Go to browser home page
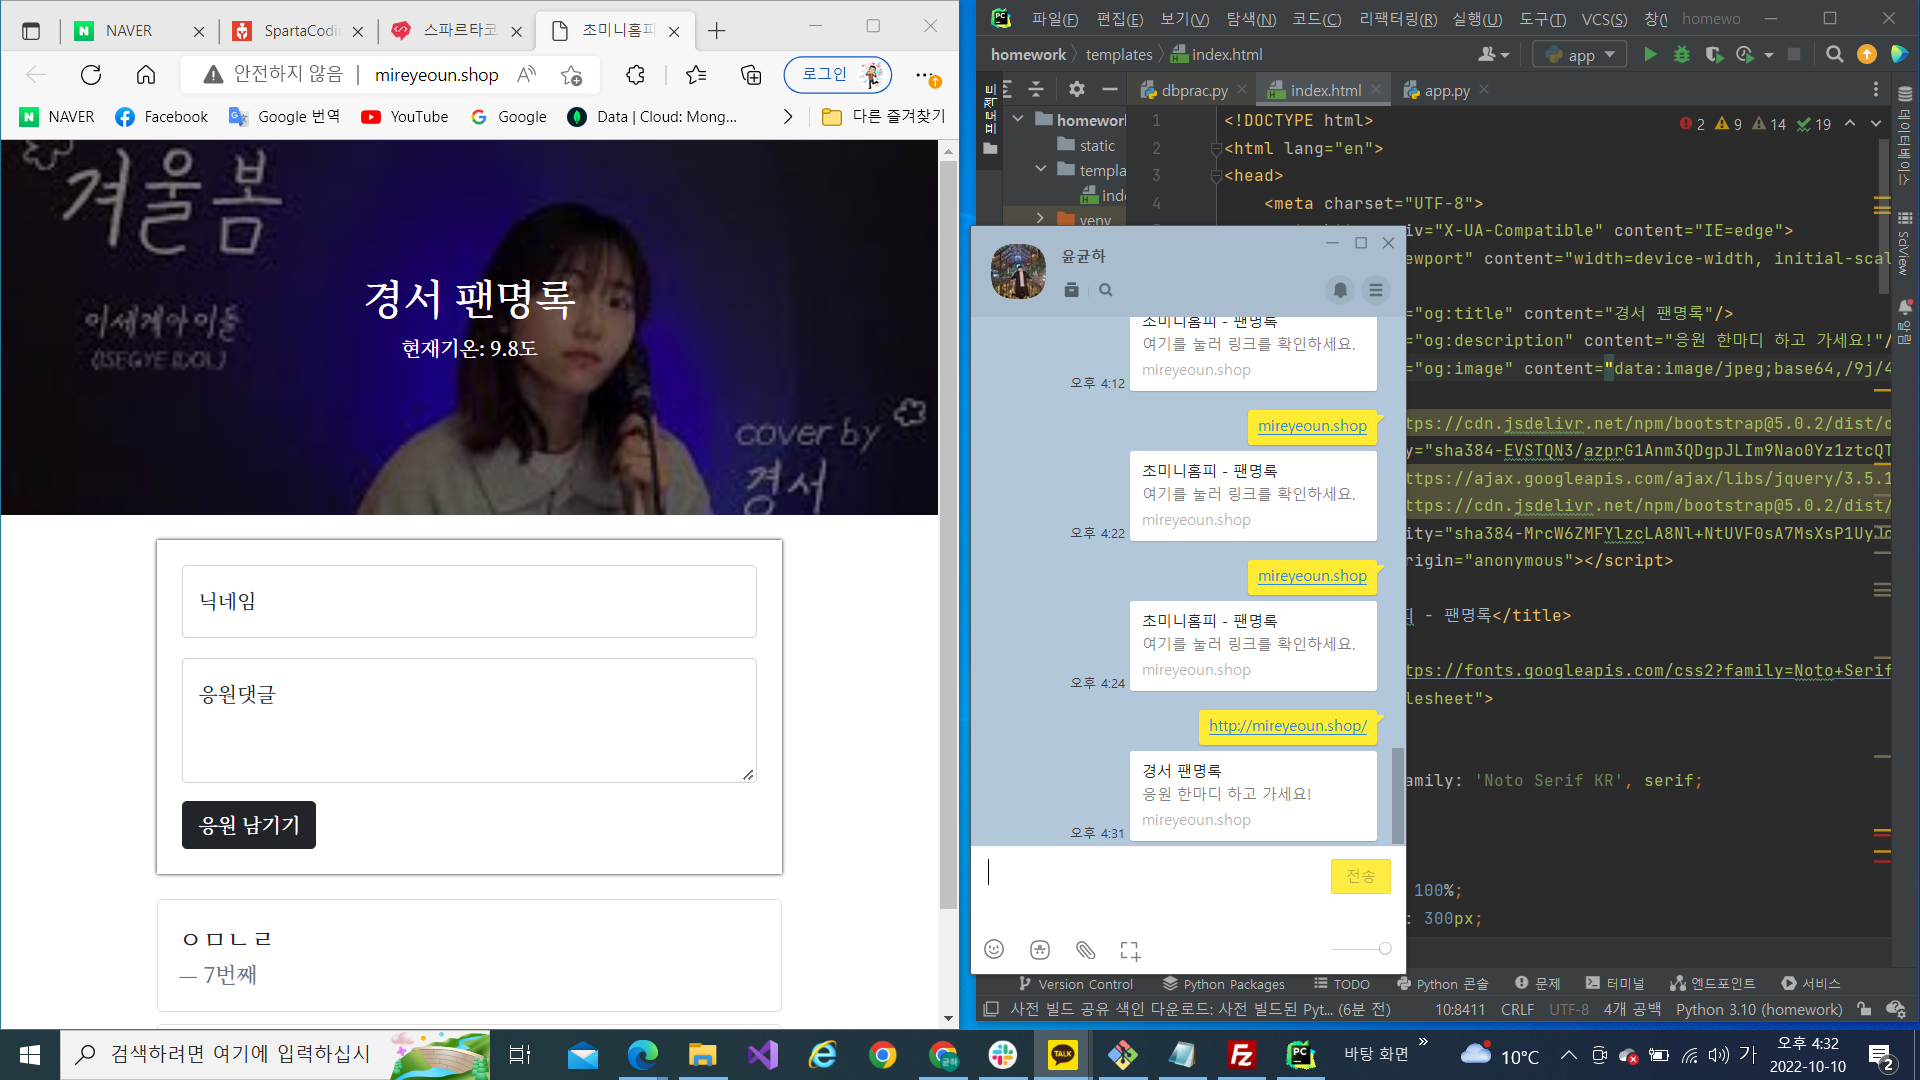The image size is (1920, 1080). tap(146, 74)
